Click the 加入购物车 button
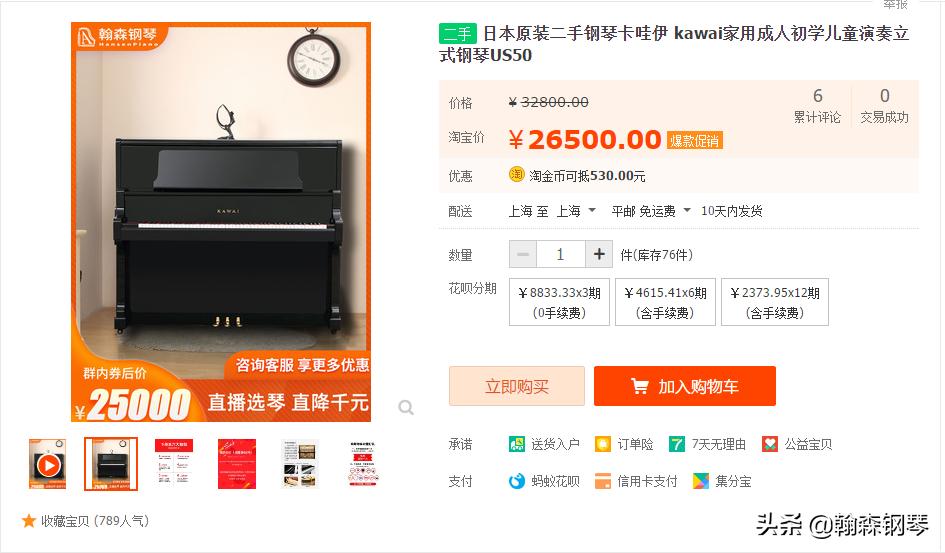The width and height of the screenshot is (945, 553). 685,386
